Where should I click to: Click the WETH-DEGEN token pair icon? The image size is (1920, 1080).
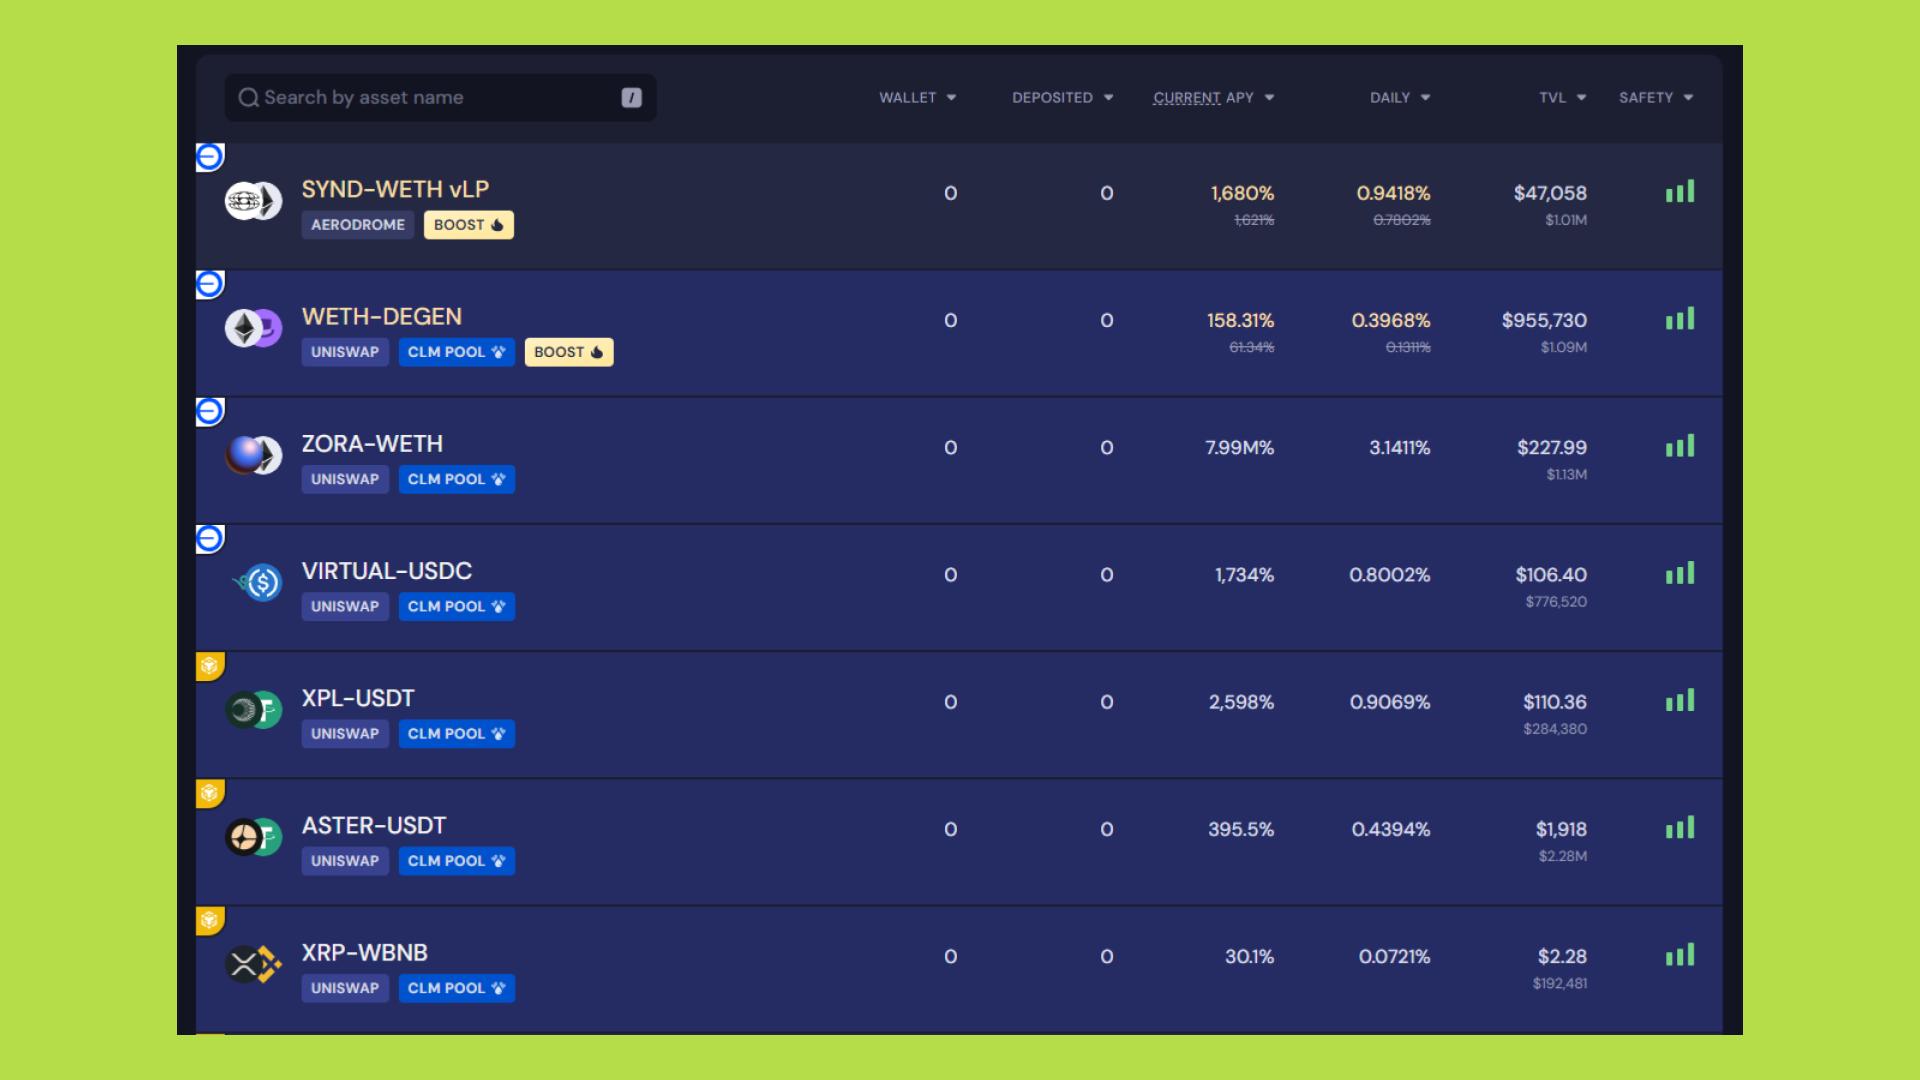click(x=253, y=328)
